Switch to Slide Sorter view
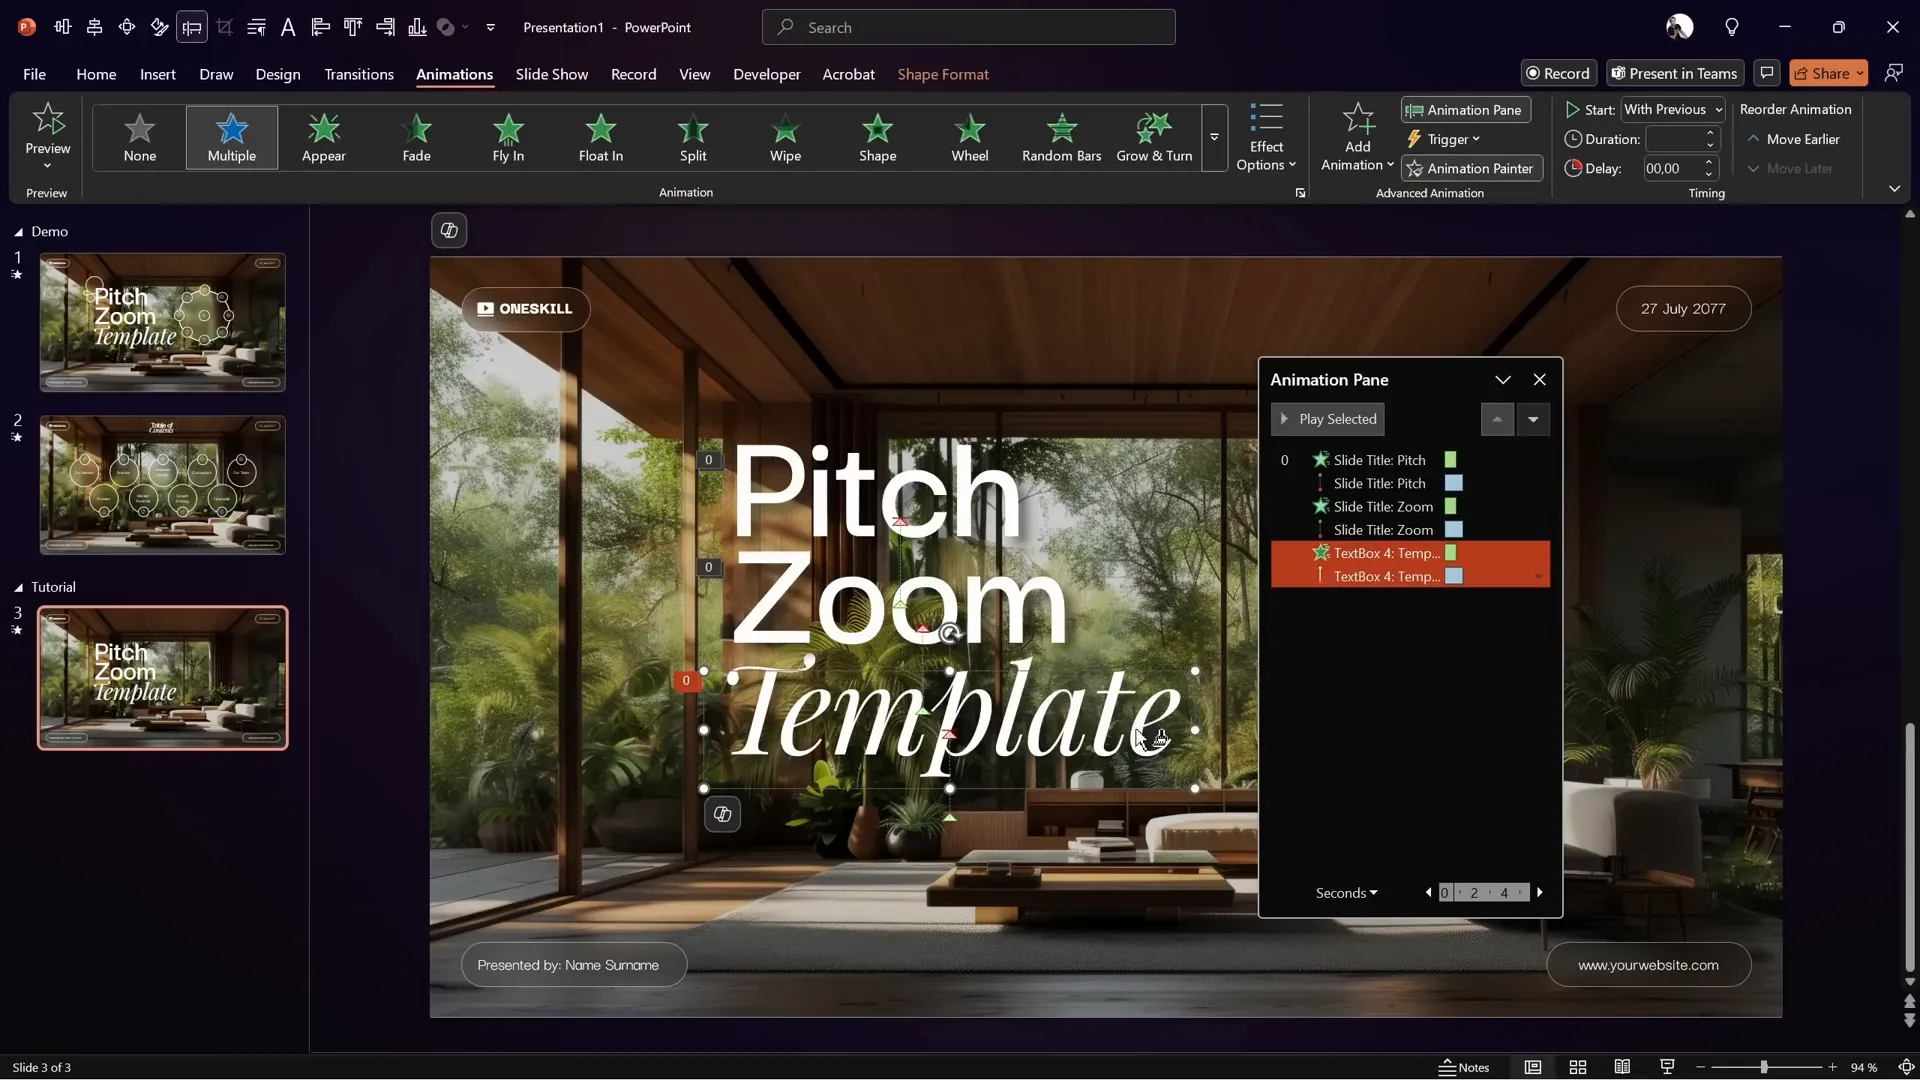Screen dimensions: 1920x1080 click(1578, 1067)
